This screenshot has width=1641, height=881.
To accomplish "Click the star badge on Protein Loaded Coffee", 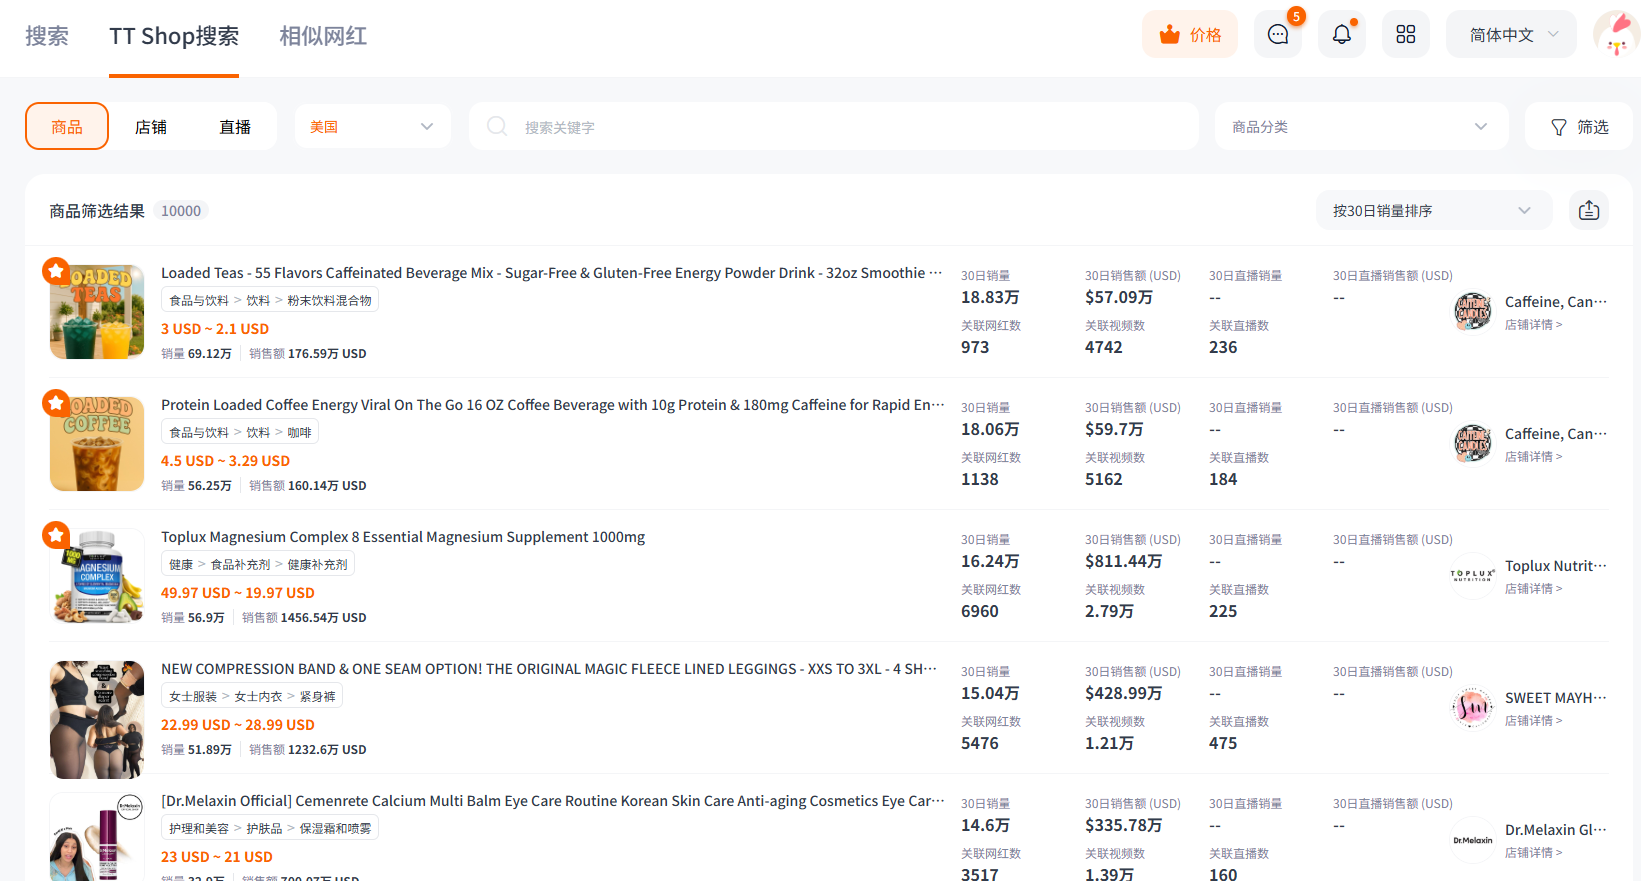I will point(56,403).
